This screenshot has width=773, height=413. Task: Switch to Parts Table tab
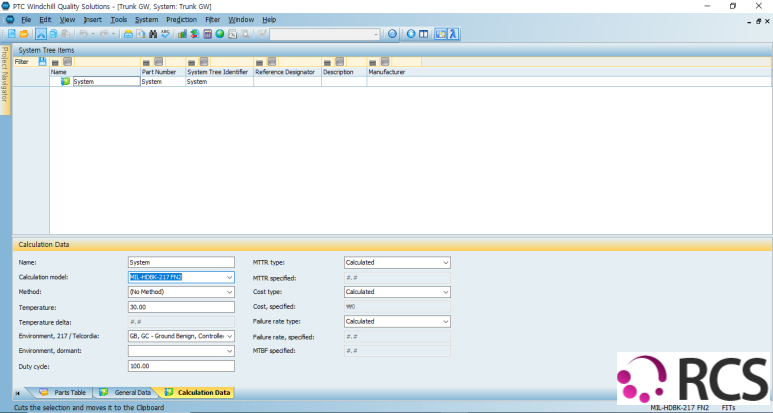tap(63, 392)
